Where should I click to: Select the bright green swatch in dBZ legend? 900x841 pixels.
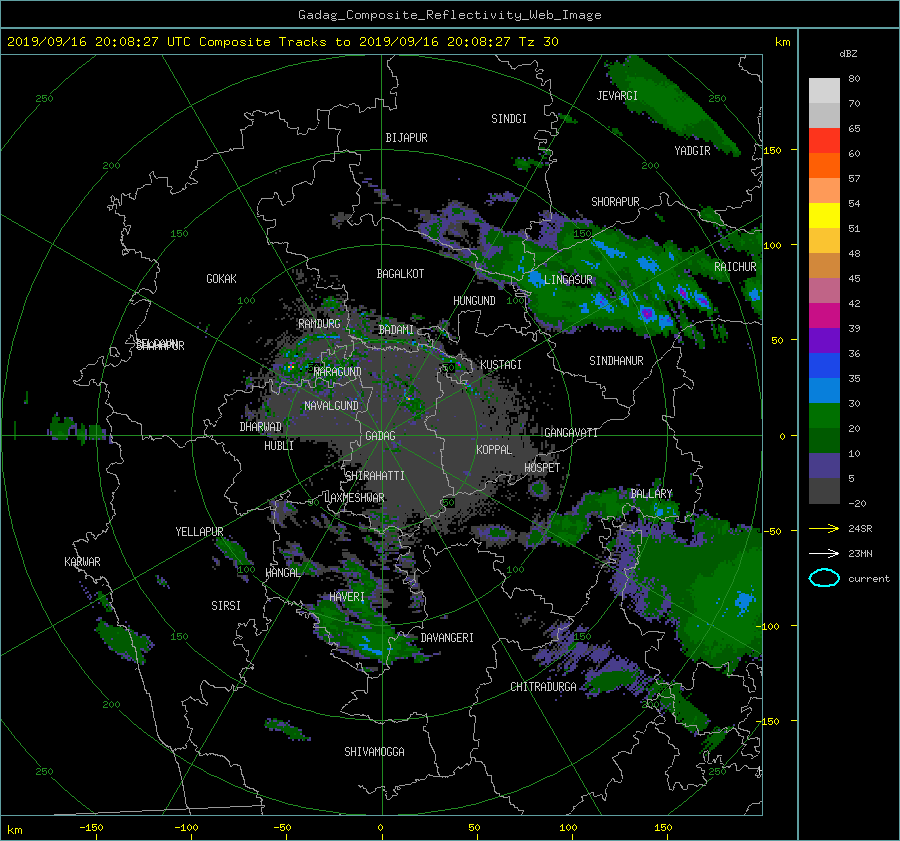click(x=824, y=415)
